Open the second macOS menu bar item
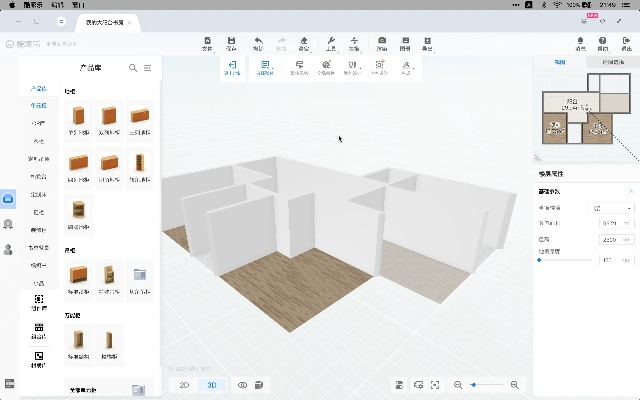Image resolution: width=640 pixels, height=400 pixels. coord(58,5)
